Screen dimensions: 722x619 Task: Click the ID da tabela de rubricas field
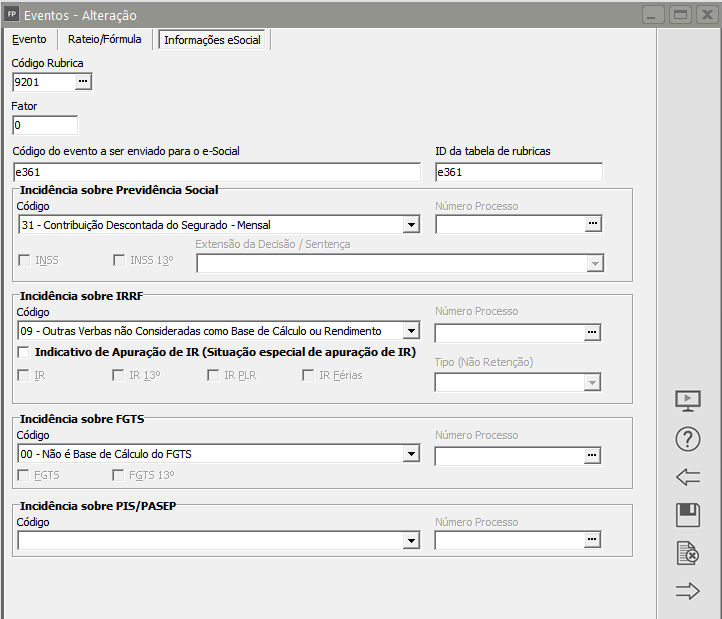pos(518,173)
